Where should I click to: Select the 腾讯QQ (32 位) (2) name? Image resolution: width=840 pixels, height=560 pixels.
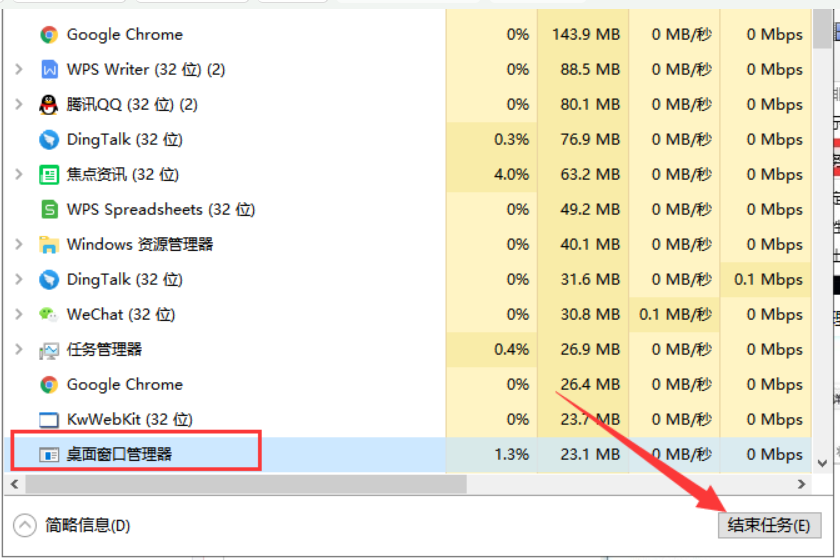tap(132, 104)
